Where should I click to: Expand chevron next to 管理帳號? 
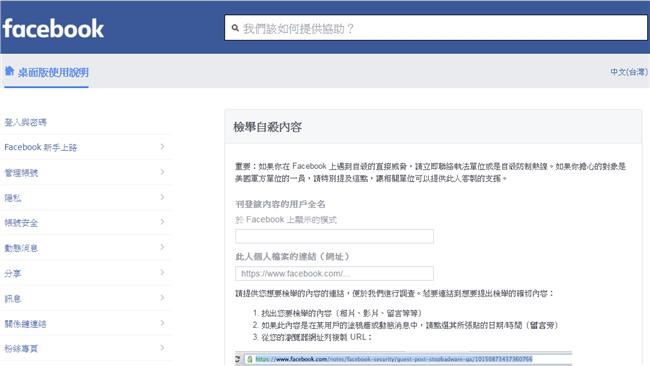pos(162,172)
